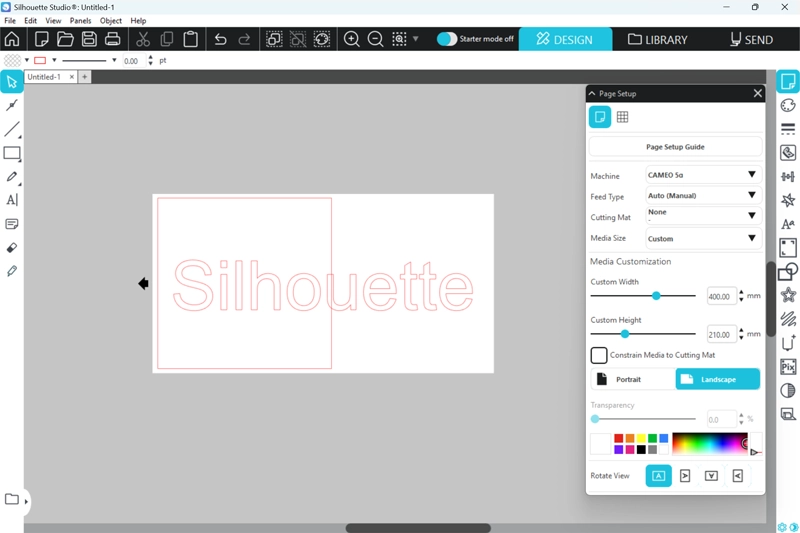Enable Constrain Media to Cutting Mat

pos(599,355)
